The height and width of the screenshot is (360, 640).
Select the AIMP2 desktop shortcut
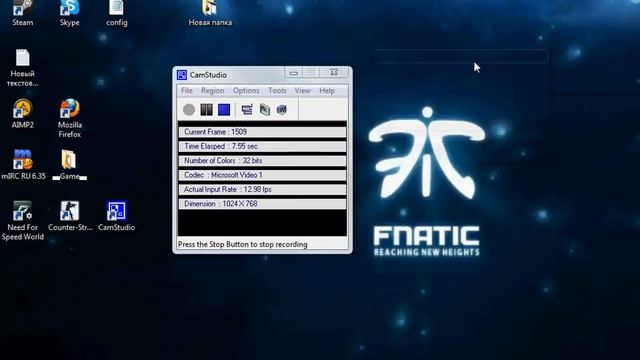(22, 114)
